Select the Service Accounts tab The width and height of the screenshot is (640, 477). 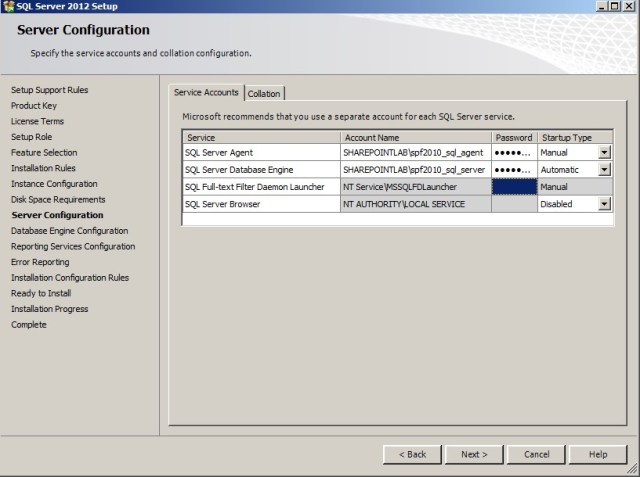[x=206, y=92]
